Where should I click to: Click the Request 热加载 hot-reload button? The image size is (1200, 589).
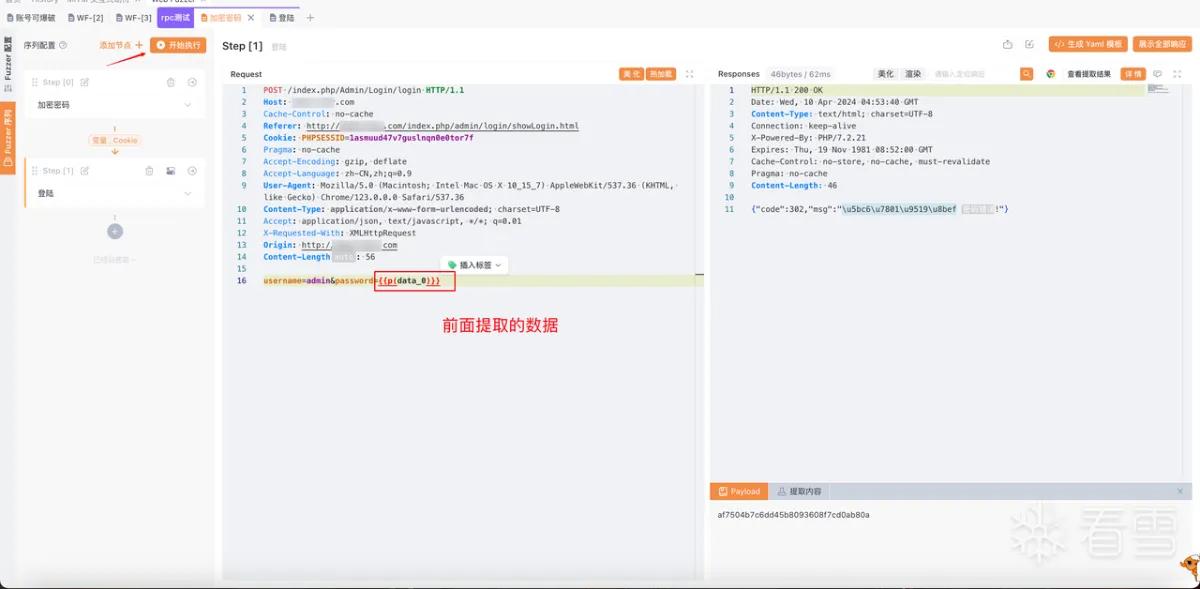[x=661, y=74]
